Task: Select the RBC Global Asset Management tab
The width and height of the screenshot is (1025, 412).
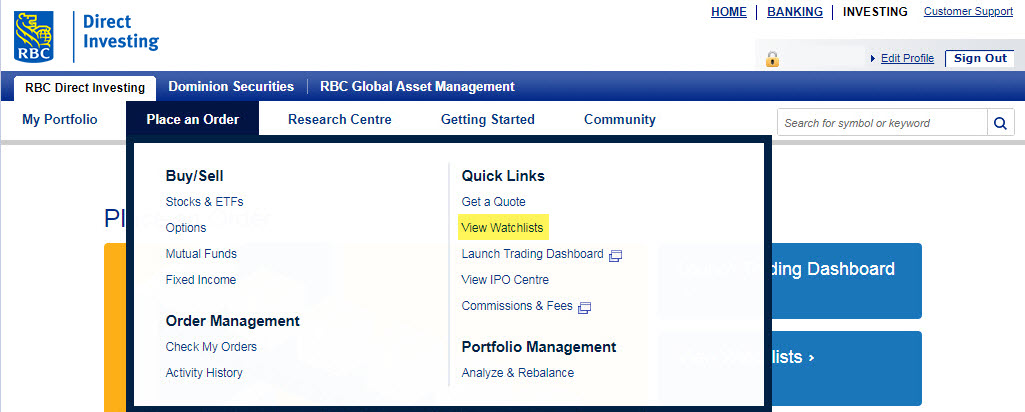Action: [x=417, y=87]
